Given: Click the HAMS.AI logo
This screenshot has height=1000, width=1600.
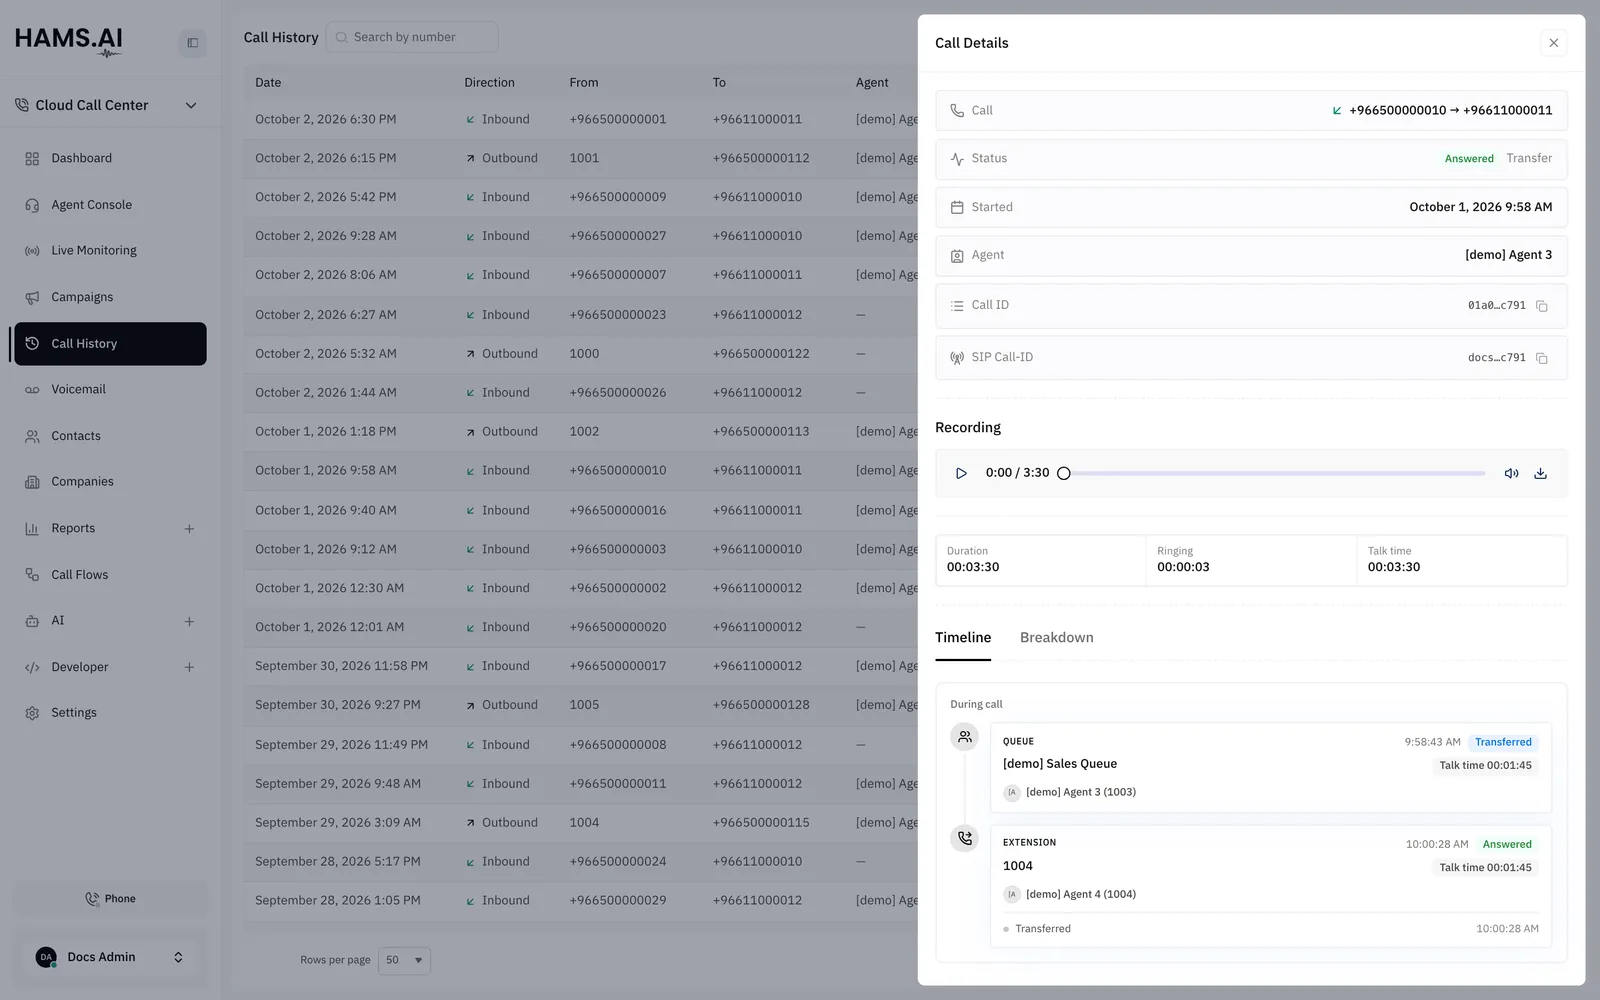Looking at the screenshot, I should [x=69, y=41].
